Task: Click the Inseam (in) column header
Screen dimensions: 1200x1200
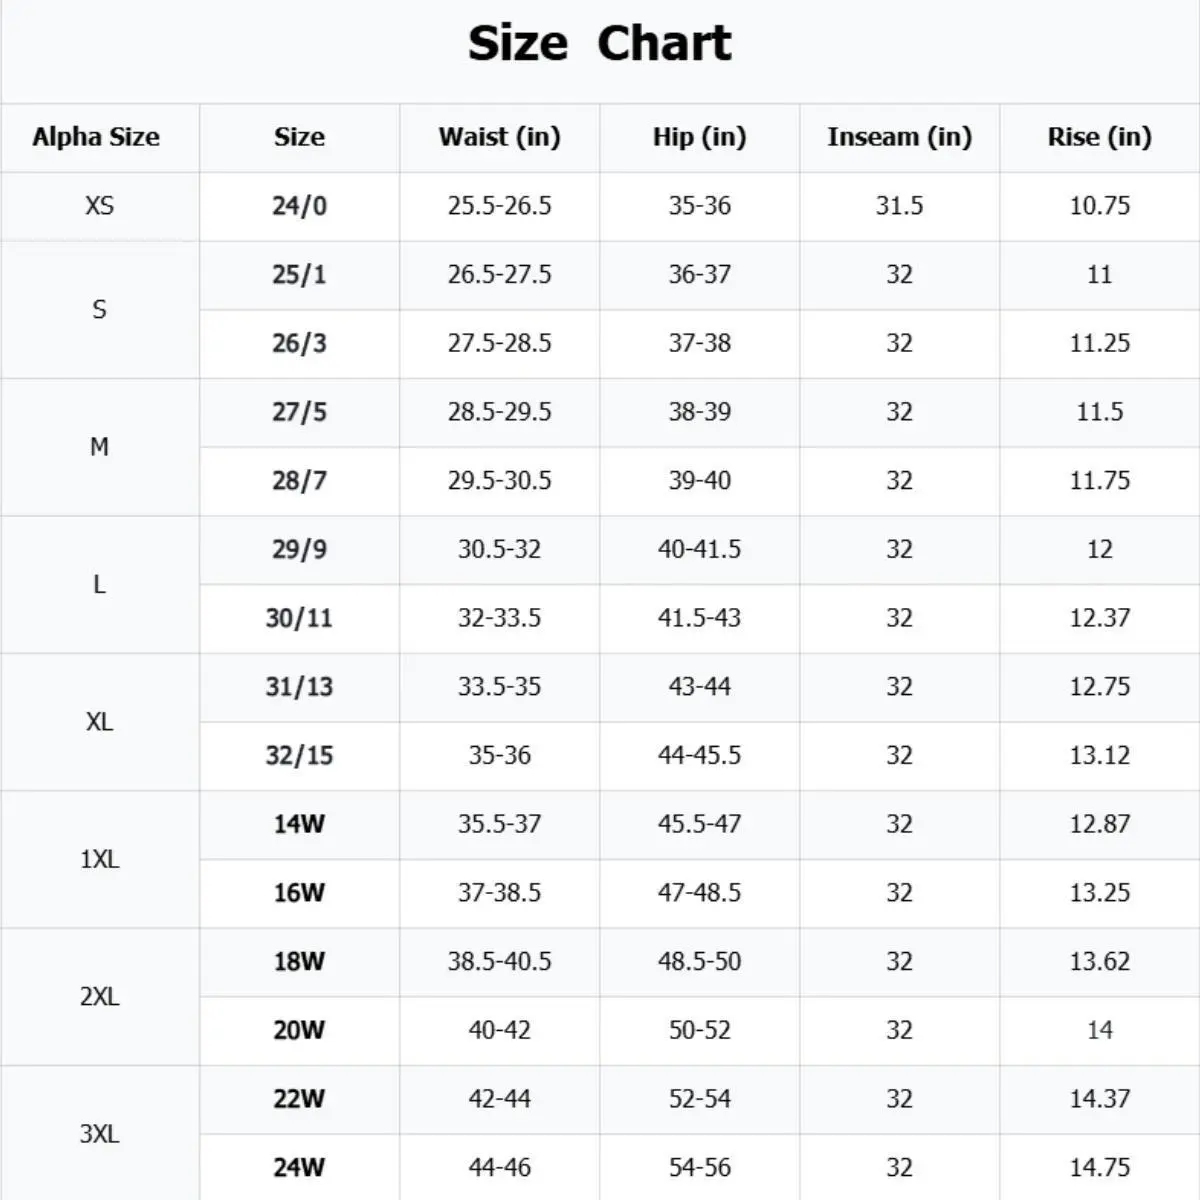Action: (899, 137)
